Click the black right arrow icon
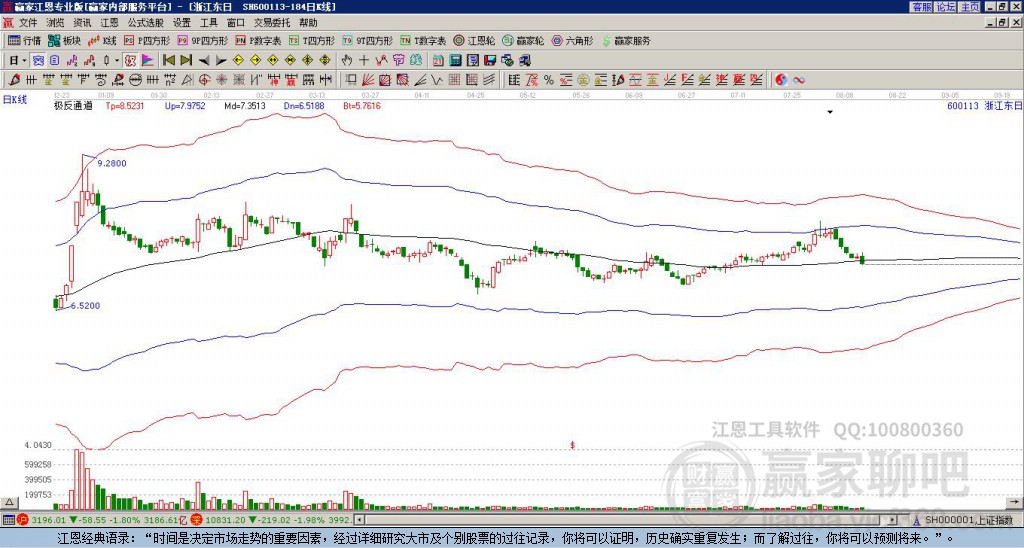This screenshot has width=1024, height=548. [x=221, y=61]
